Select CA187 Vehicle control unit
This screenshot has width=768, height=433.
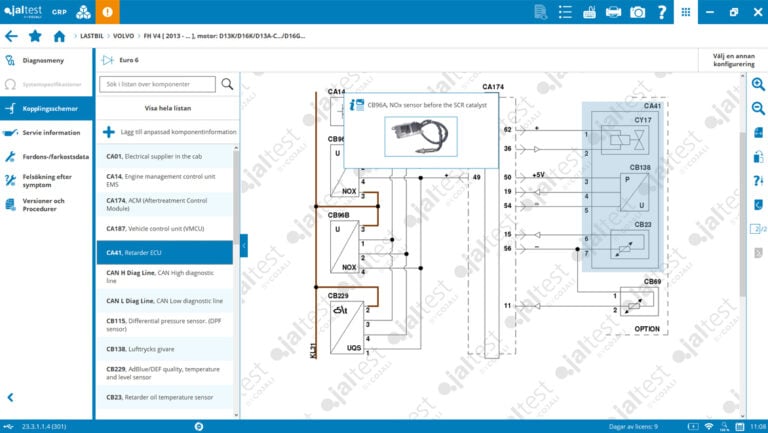[165, 228]
